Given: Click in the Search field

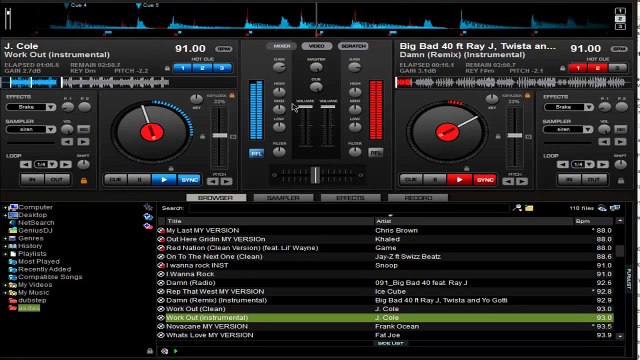Looking at the screenshot, I should click(349, 208).
